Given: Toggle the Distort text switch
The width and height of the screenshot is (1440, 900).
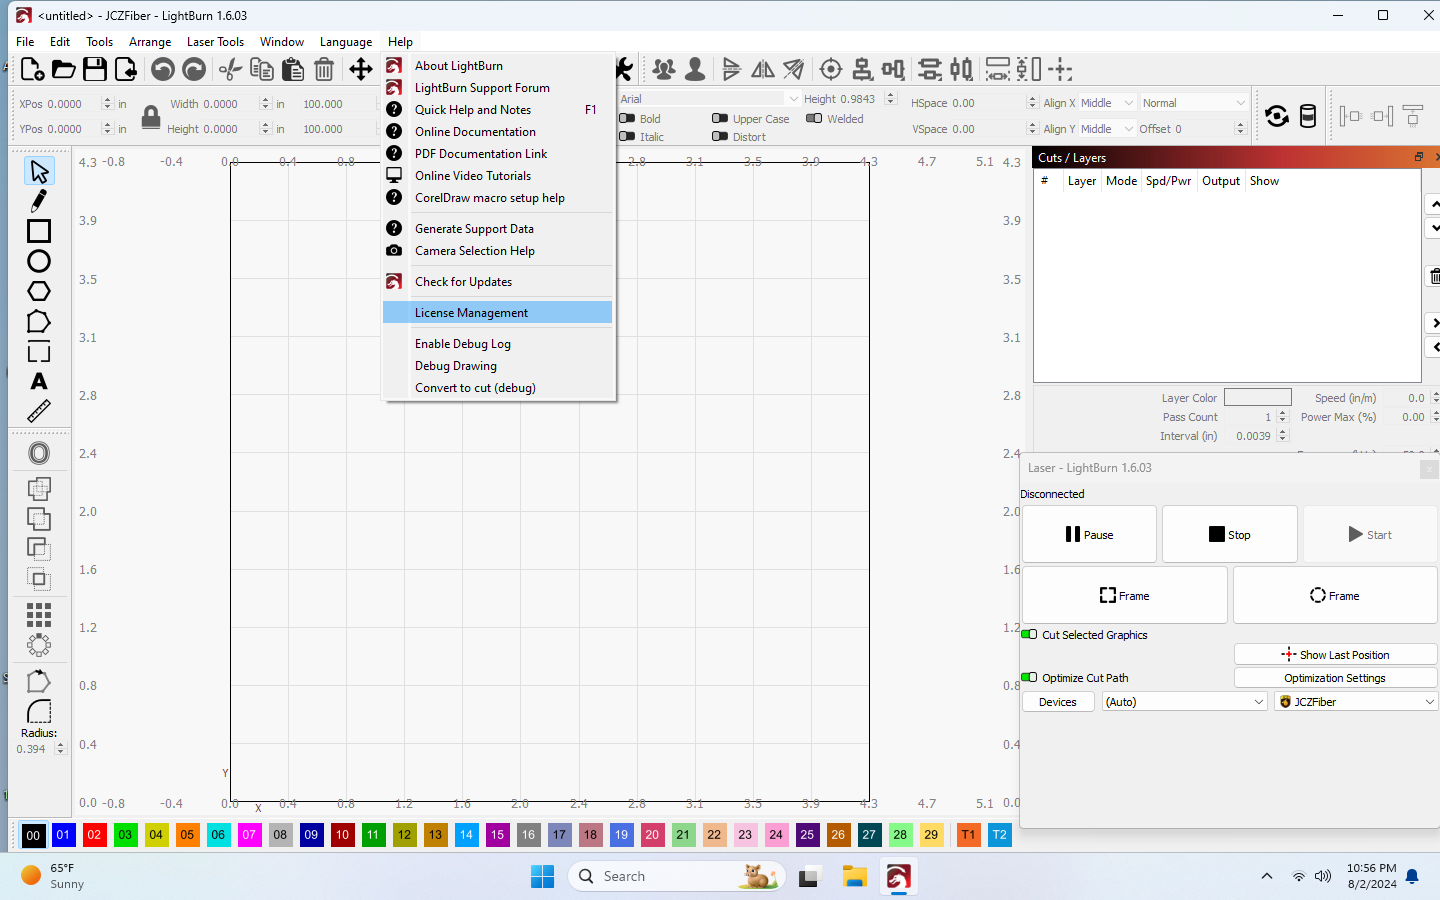Looking at the screenshot, I should tap(720, 137).
